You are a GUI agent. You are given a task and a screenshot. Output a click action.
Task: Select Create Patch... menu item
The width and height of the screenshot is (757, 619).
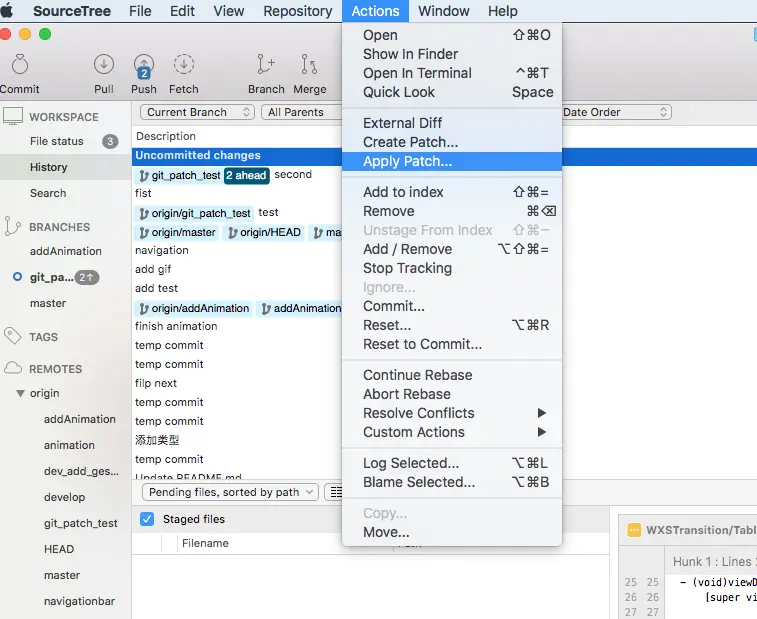click(452, 142)
